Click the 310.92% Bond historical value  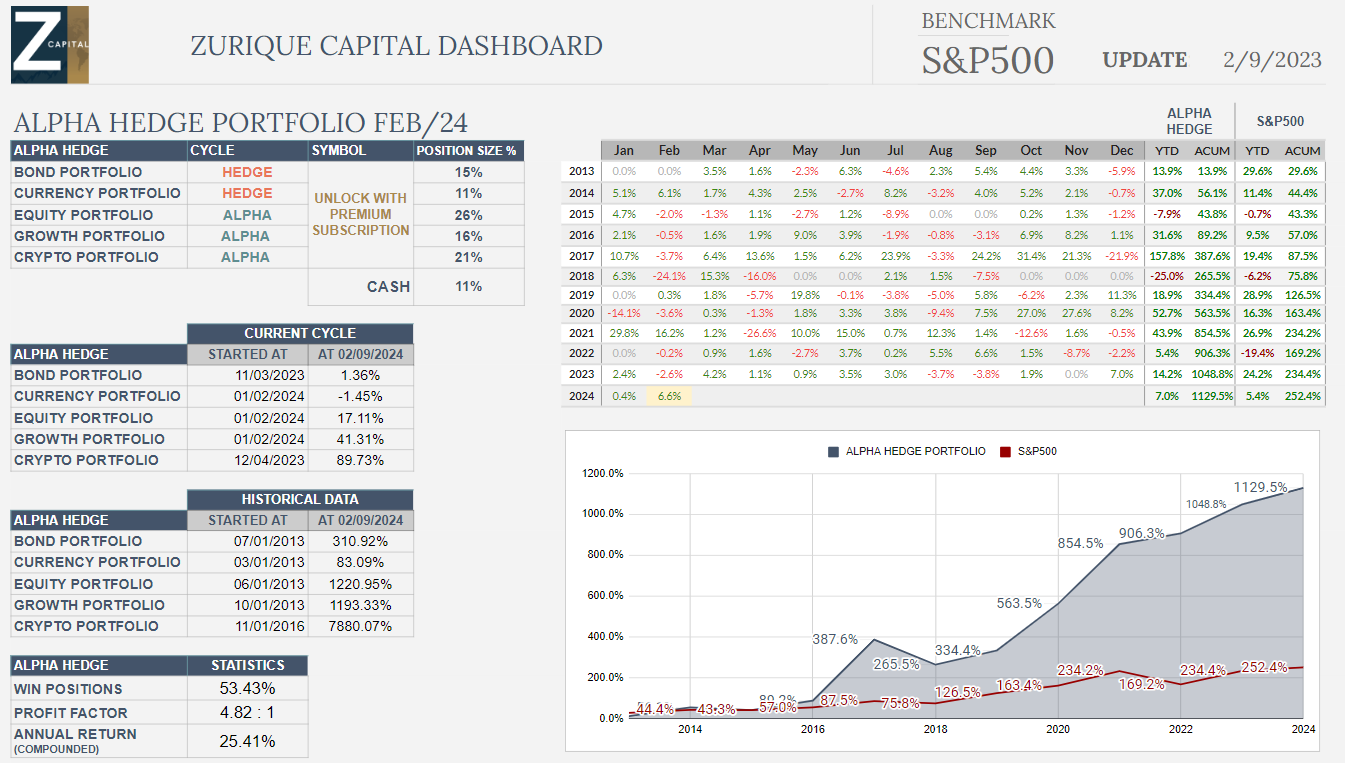pos(360,541)
